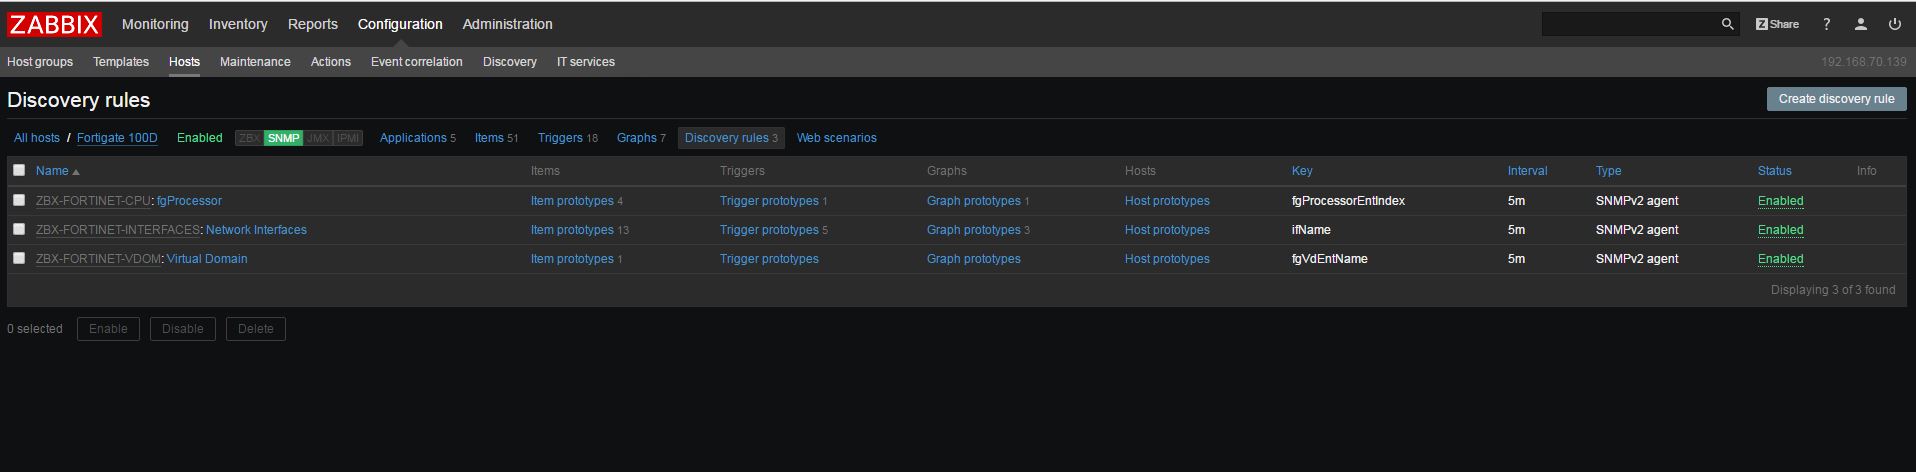Click the search magnifier icon
1916x472 pixels.
(x=1726, y=24)
